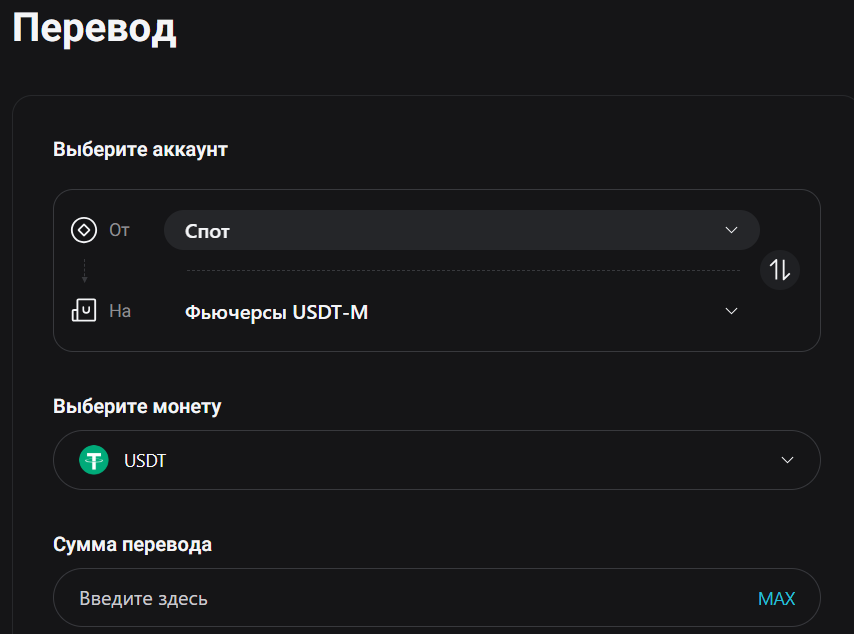Click the Перевод page title
The width and height of the screenshot is (854, 634).
coord(95,28)
